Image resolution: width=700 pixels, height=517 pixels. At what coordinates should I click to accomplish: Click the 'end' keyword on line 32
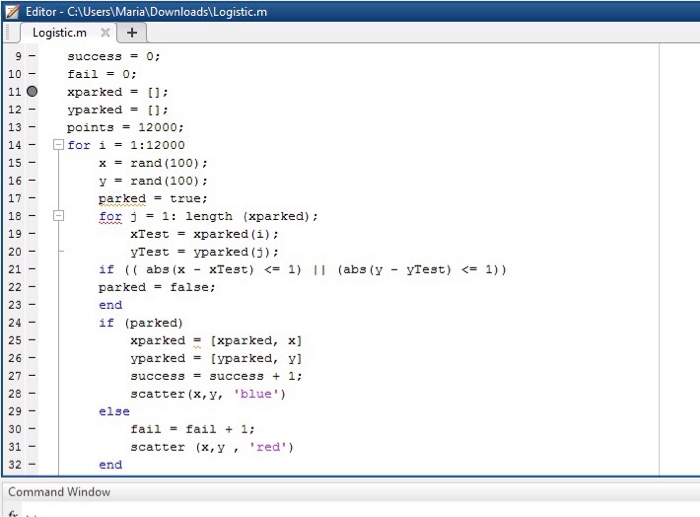pos(110,465)
